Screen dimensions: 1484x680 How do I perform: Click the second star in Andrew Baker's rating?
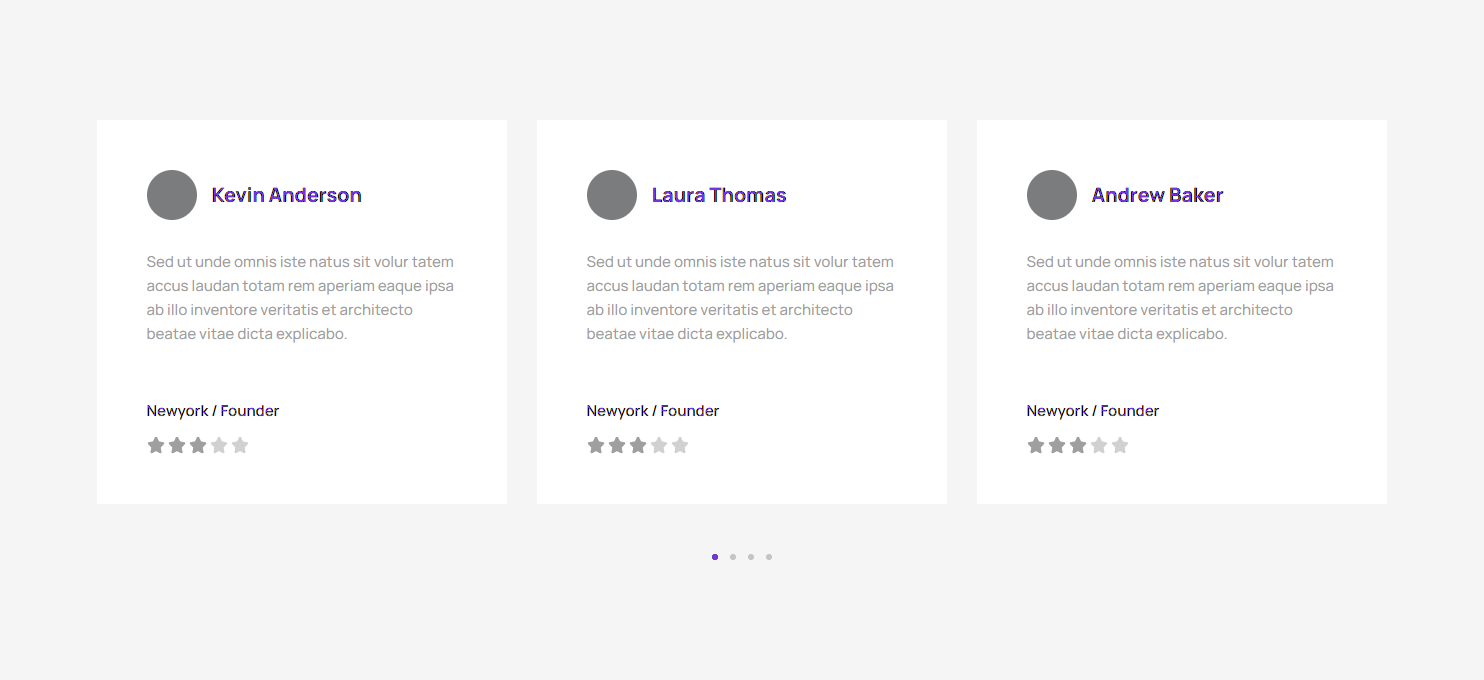[1057, 445]
